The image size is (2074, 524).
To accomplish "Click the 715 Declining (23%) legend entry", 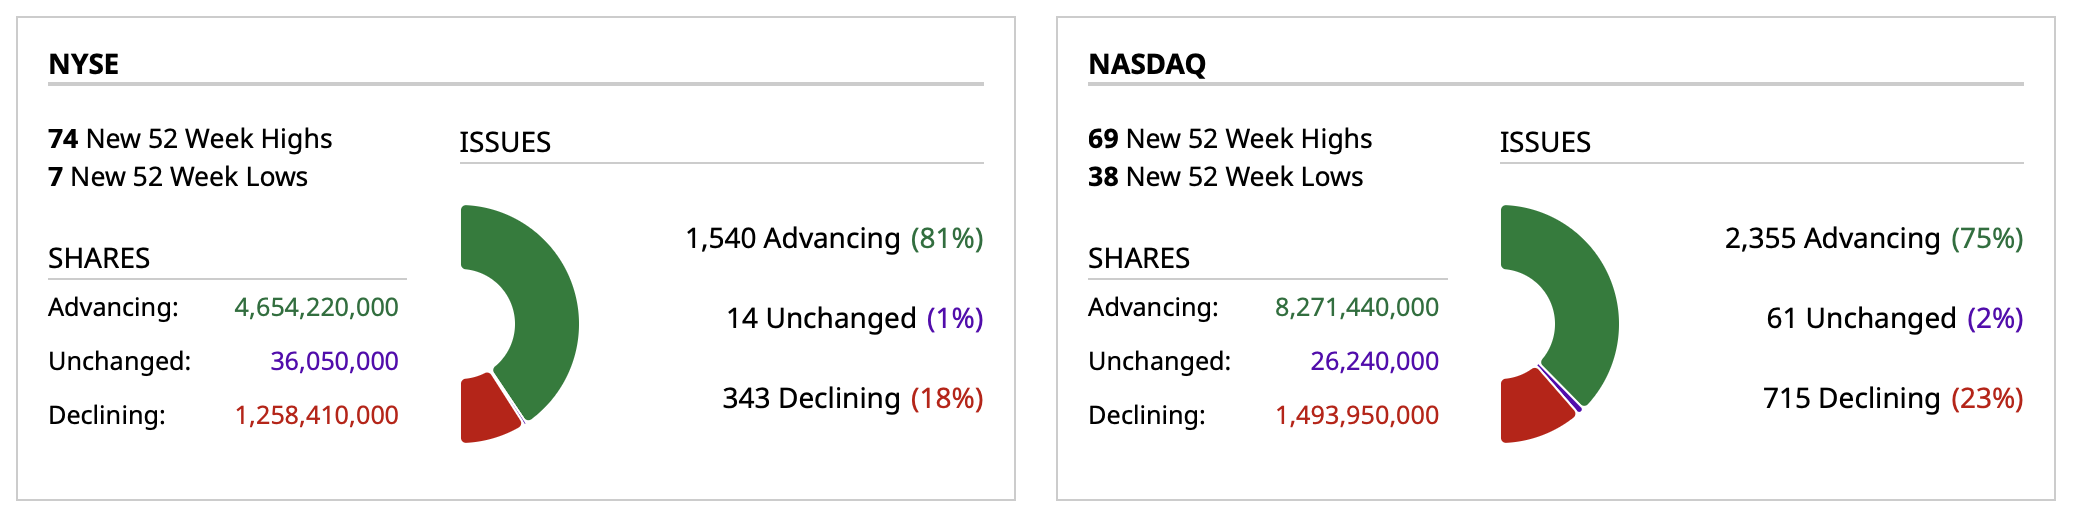I will point(1892,398).
